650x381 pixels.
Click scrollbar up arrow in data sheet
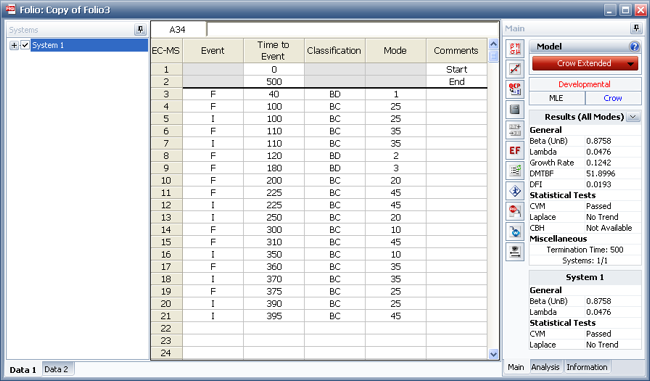[x=493, y=44]
